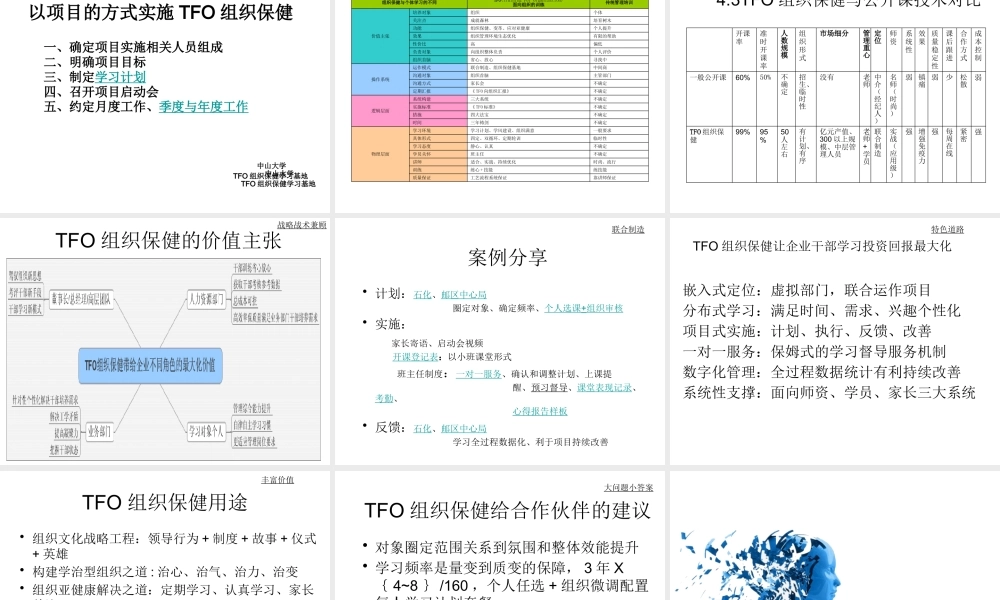Click the 人力资源部门 mind map node
The image size is (1000, 600).
point(207,300)
